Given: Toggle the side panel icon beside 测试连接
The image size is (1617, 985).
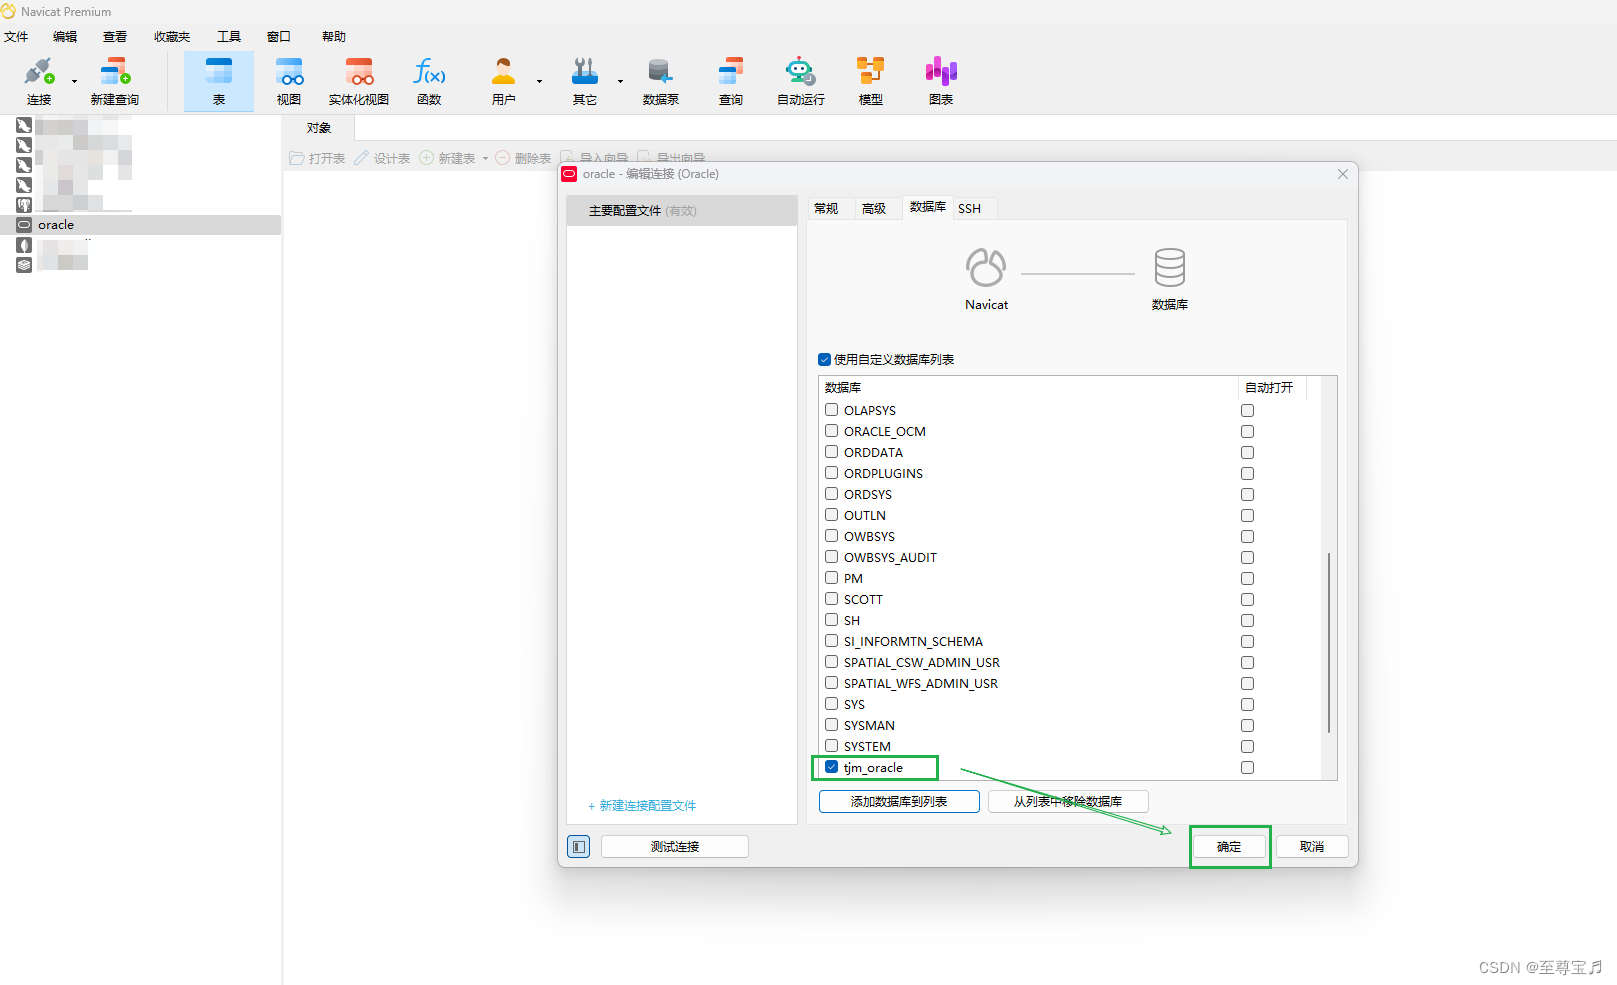Looking at the screenshot, I should [579, 847].
